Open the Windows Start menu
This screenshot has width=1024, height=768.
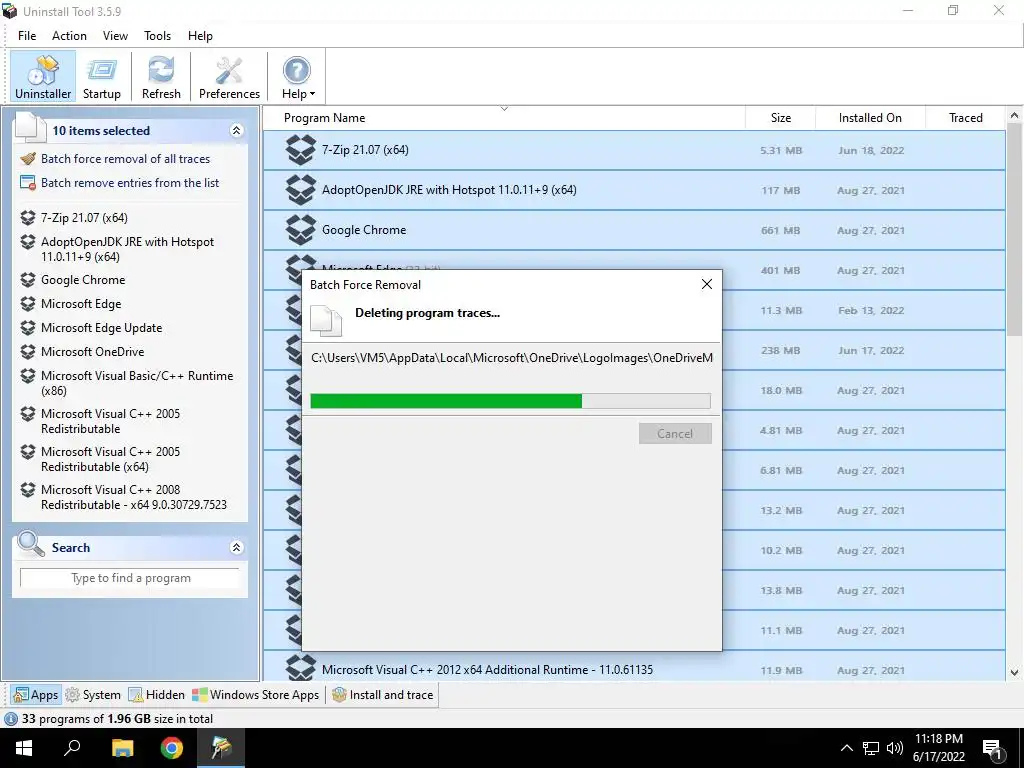24,748
